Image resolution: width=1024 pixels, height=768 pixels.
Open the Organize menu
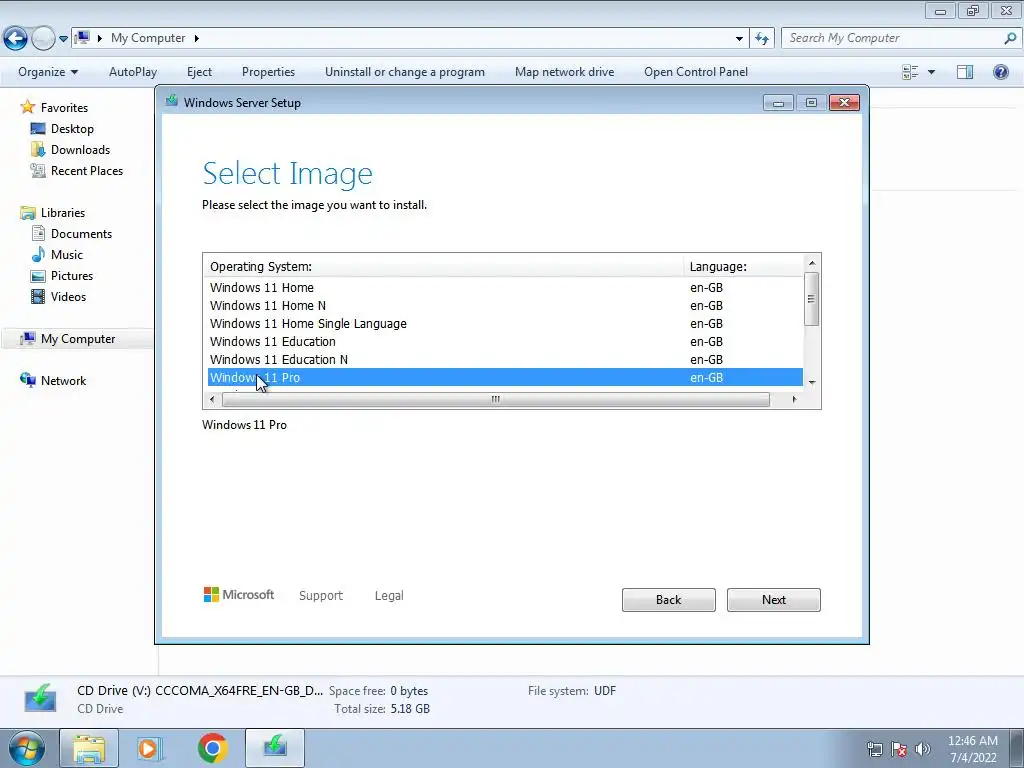click(x=48, y=72)
